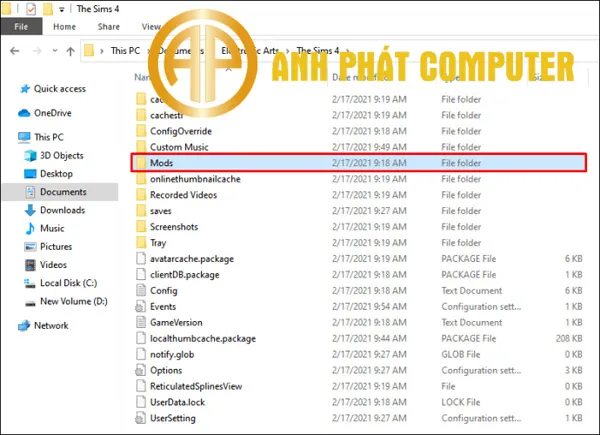Viewport: 600px width, 435px height.
Task: Select This PC in navigation pane
Action: coord(49,137)
